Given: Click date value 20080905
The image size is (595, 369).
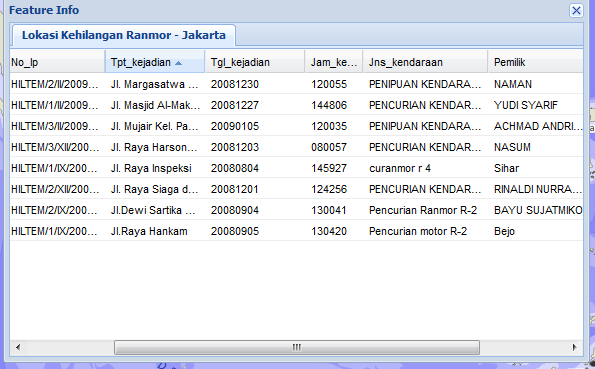Looking at the screenshot, I should tap(235, 231).
